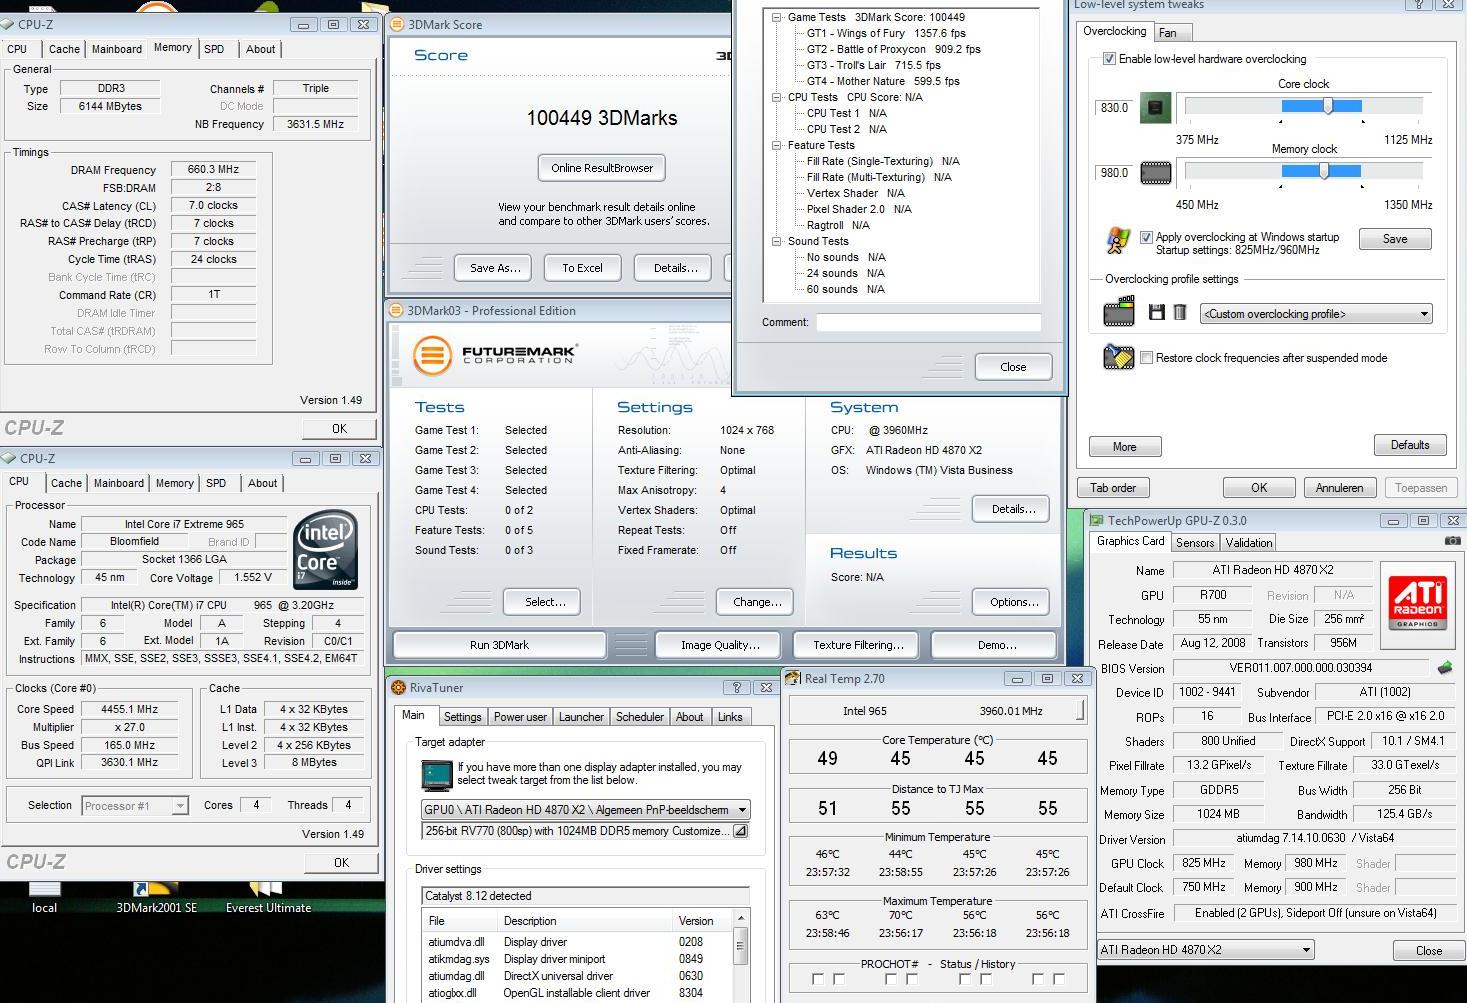
Task: Click the suspended-mode restore broom icon
Action: tap(1118, 357)
